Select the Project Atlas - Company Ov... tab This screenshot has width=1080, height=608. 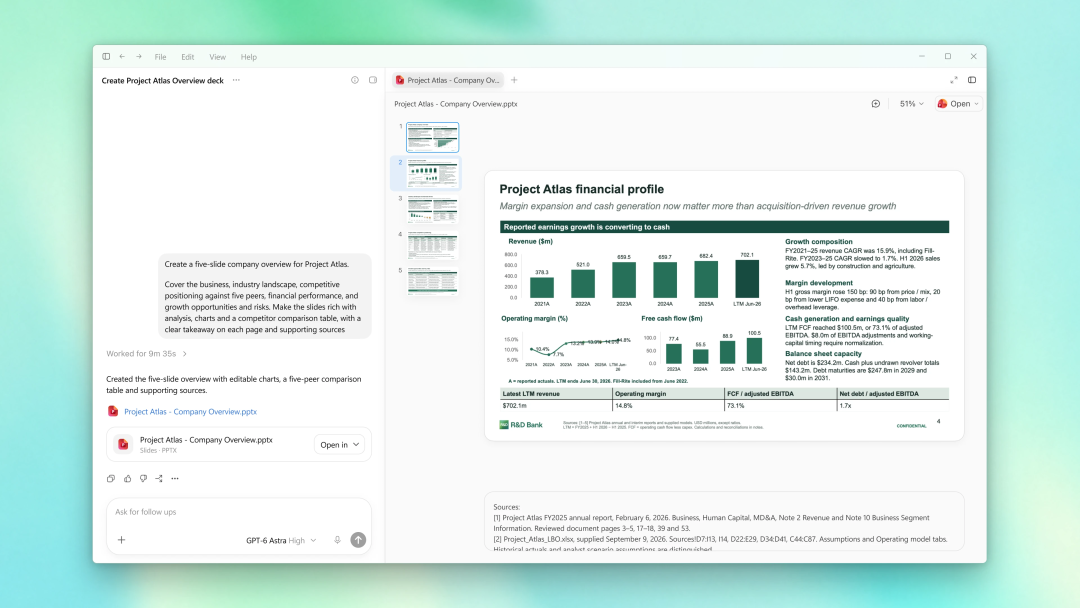[448, 80]
